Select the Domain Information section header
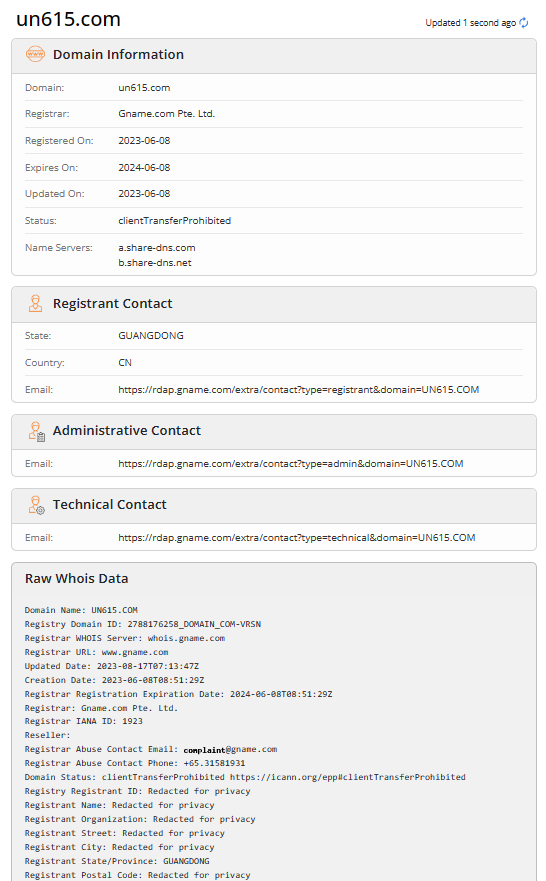This screenshot has width=546, height=881. point(274,56)
